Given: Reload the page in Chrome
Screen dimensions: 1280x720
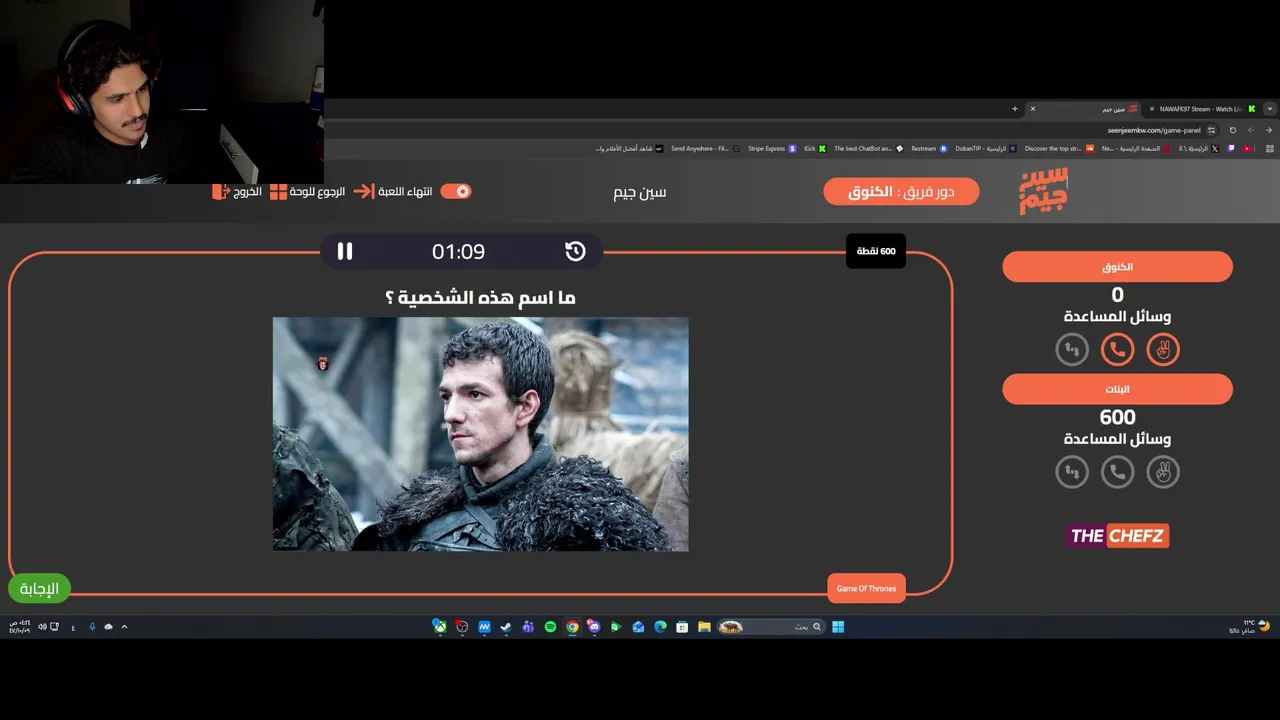Looking at the screenshot, I should [x=1232, y=130].
